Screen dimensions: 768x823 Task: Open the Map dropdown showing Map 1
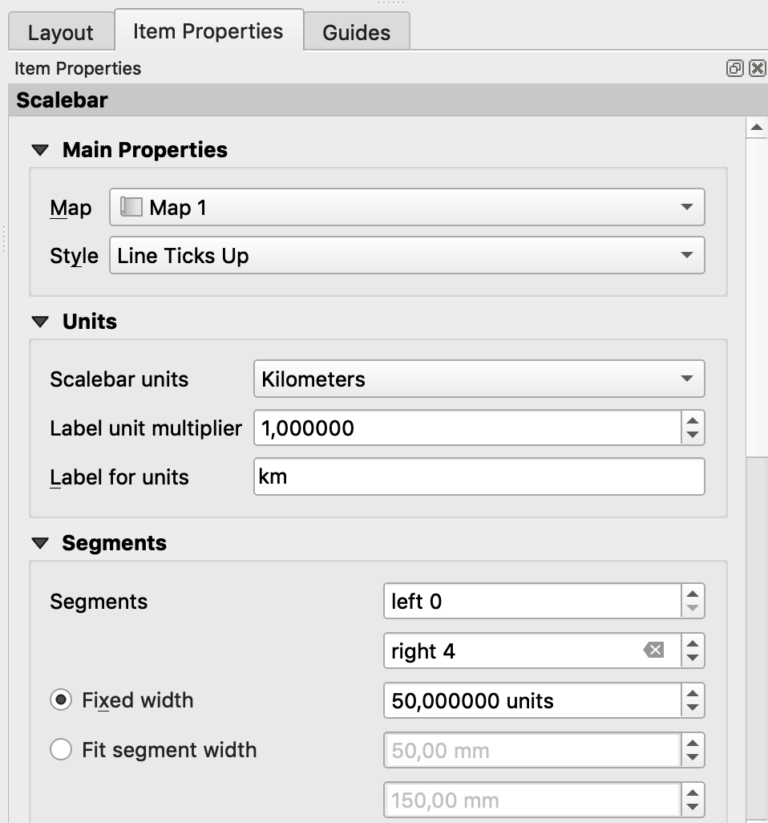tap(407, 207)
